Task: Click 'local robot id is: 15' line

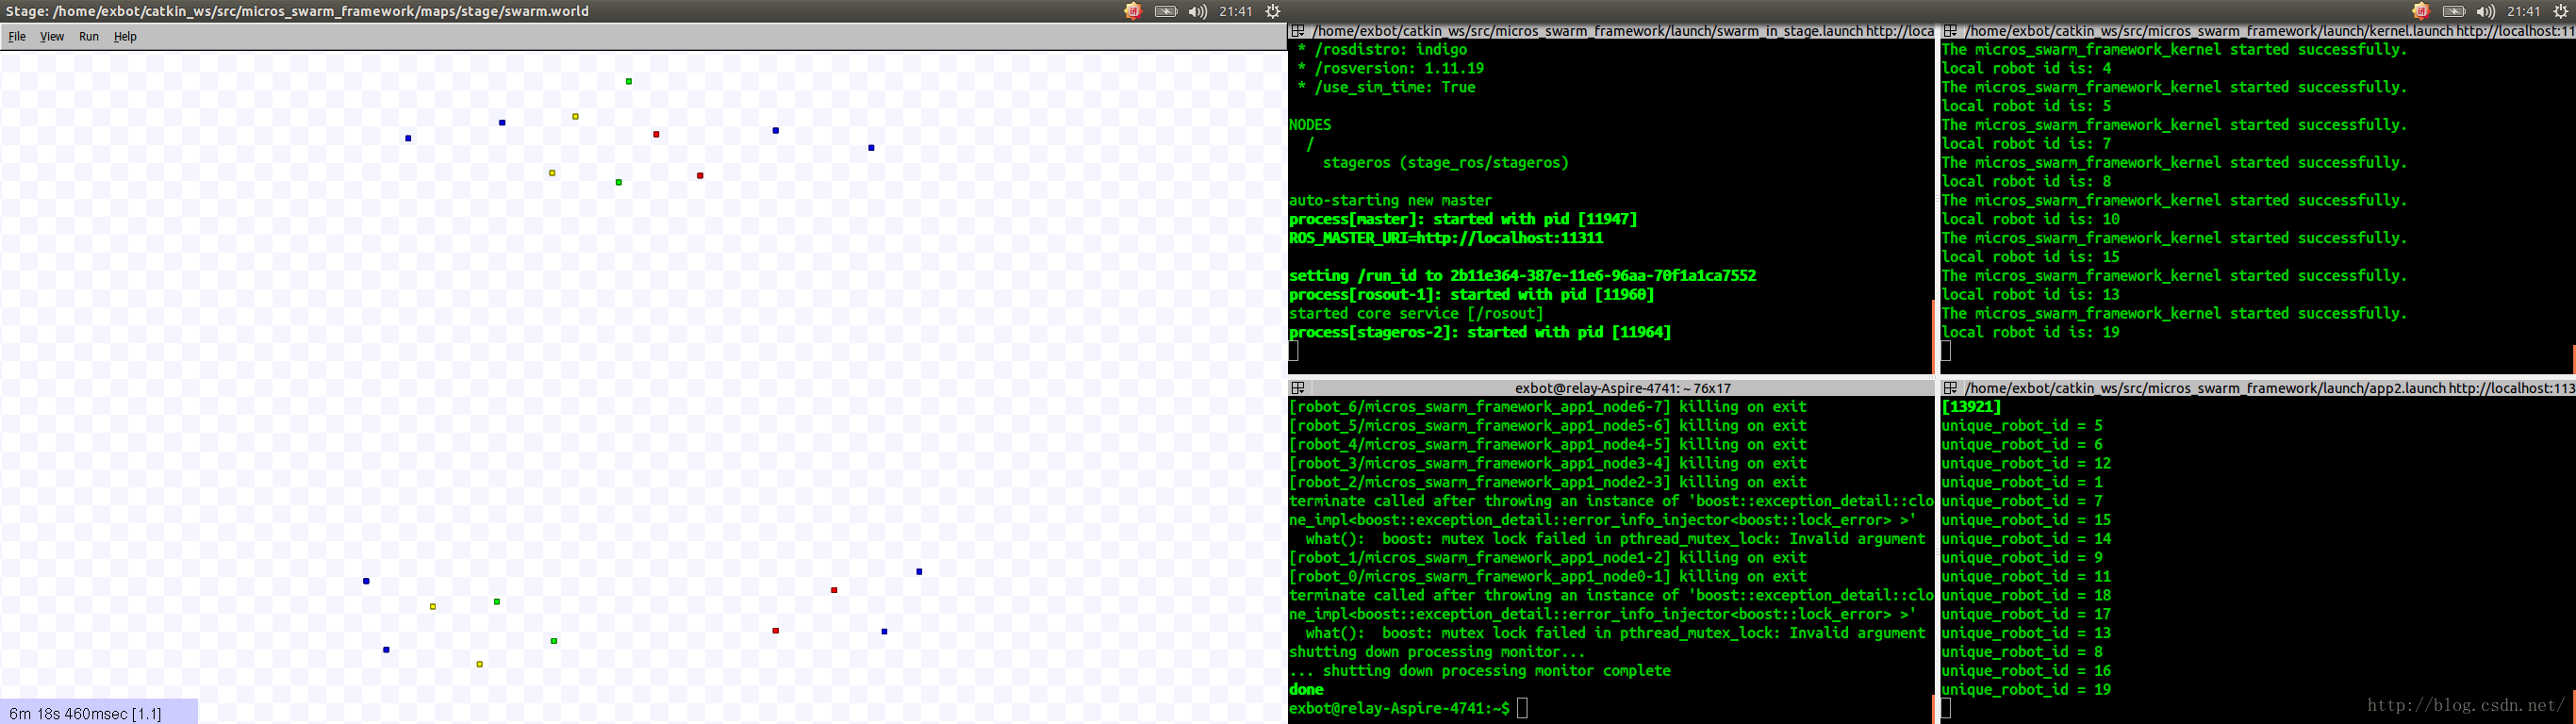Action: (2030, 257)
